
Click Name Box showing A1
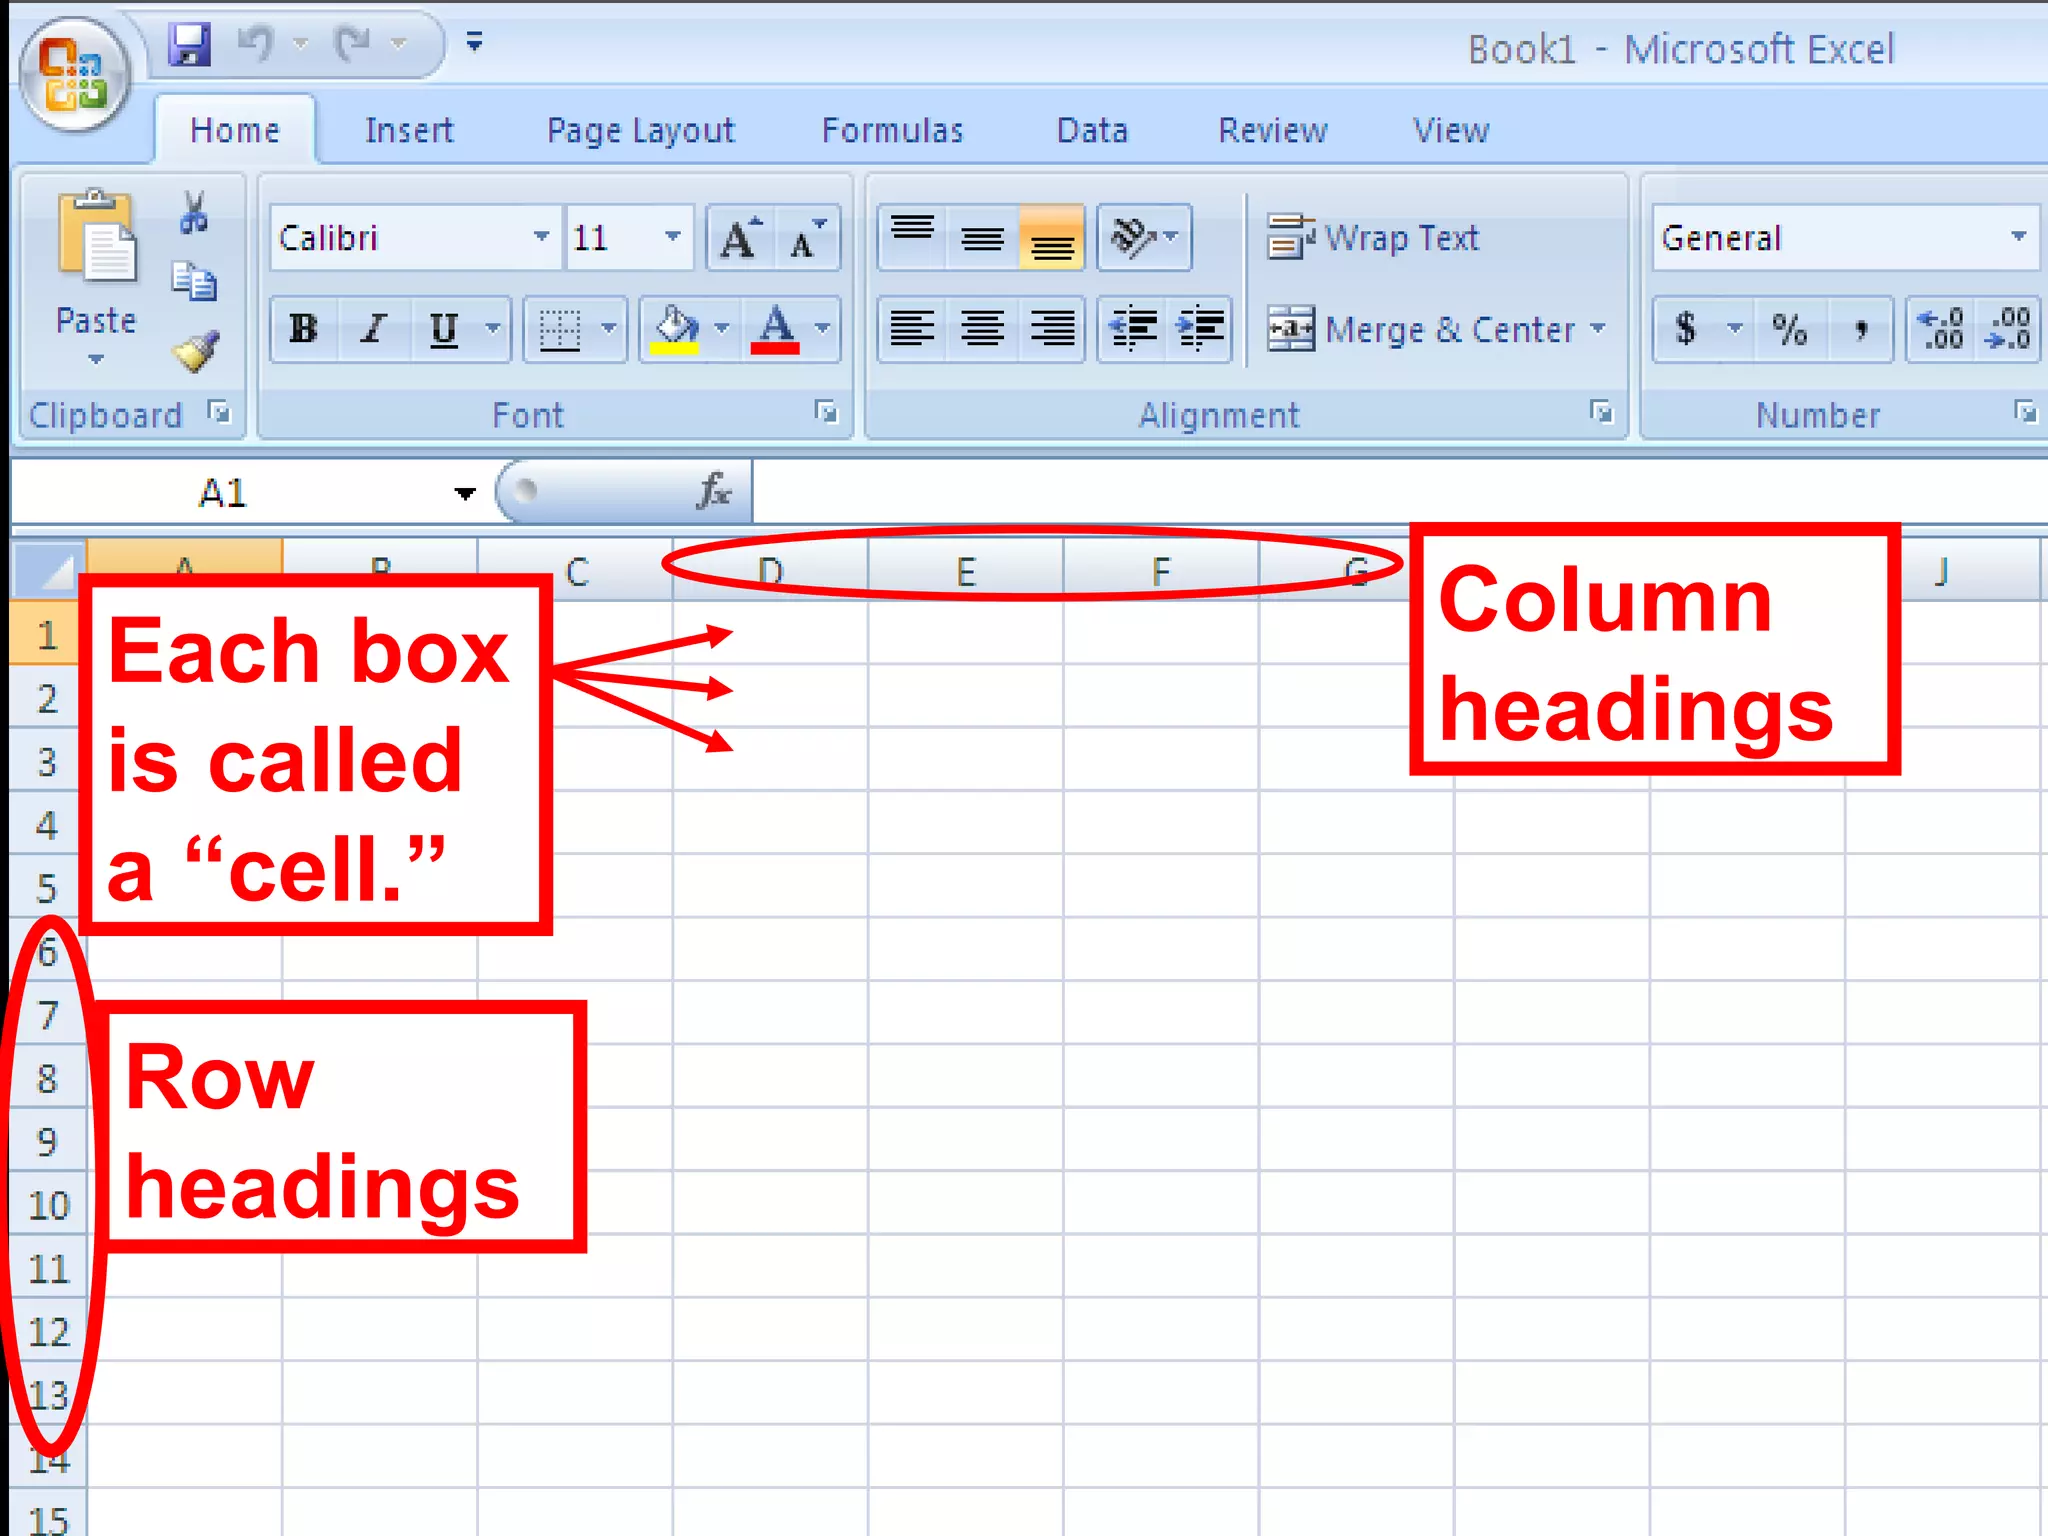click(225, 493)
